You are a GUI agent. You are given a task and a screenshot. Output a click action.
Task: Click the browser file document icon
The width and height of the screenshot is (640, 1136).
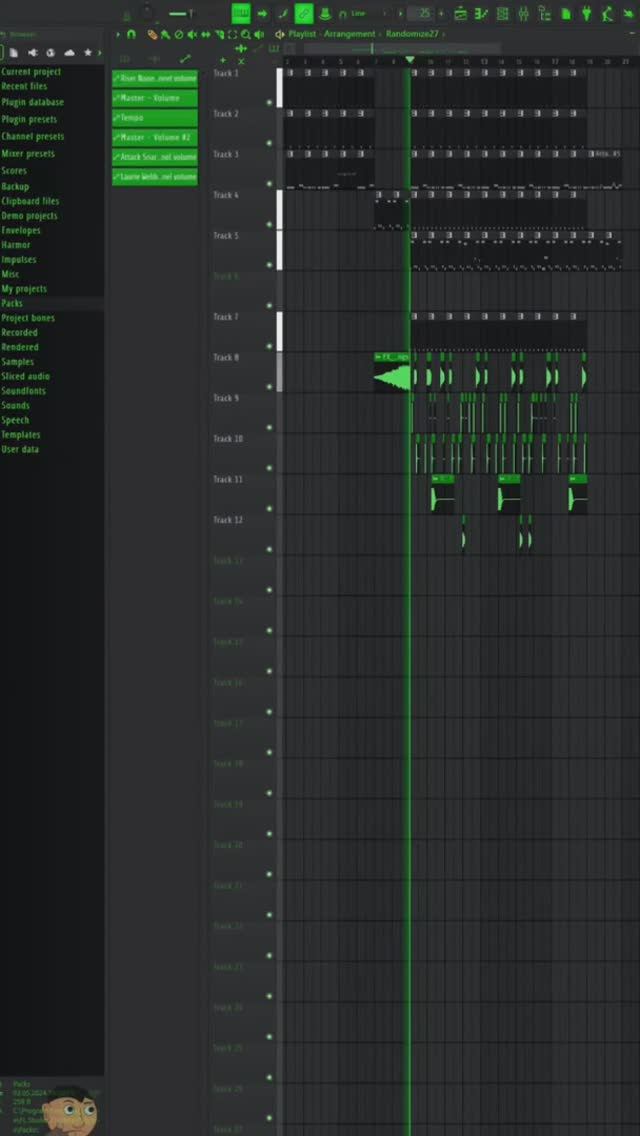click(13, 53)
